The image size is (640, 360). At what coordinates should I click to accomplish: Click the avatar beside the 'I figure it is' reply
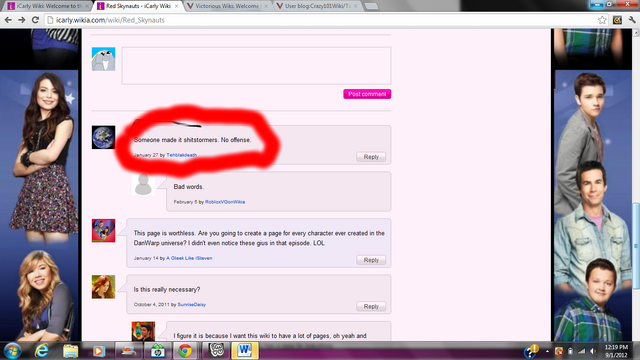(x=143, y=331)
